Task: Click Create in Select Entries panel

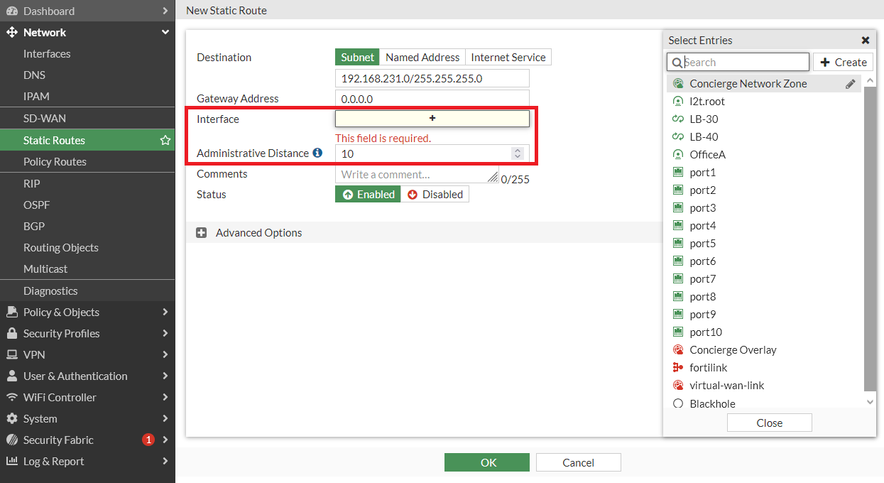Action: point(843,62)
